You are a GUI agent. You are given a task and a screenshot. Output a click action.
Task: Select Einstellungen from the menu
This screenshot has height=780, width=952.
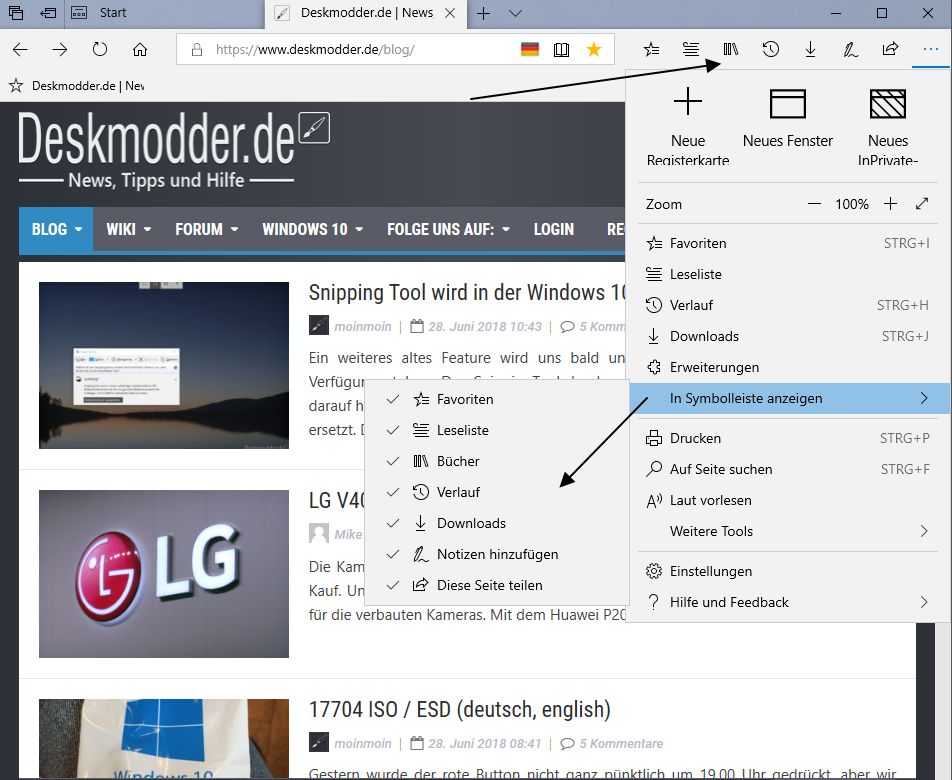click(710, 571)
